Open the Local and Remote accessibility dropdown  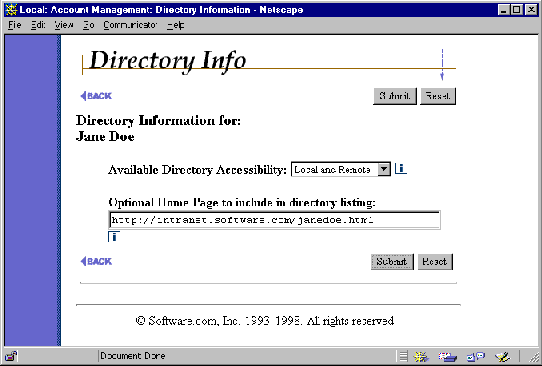coord(341,169)
